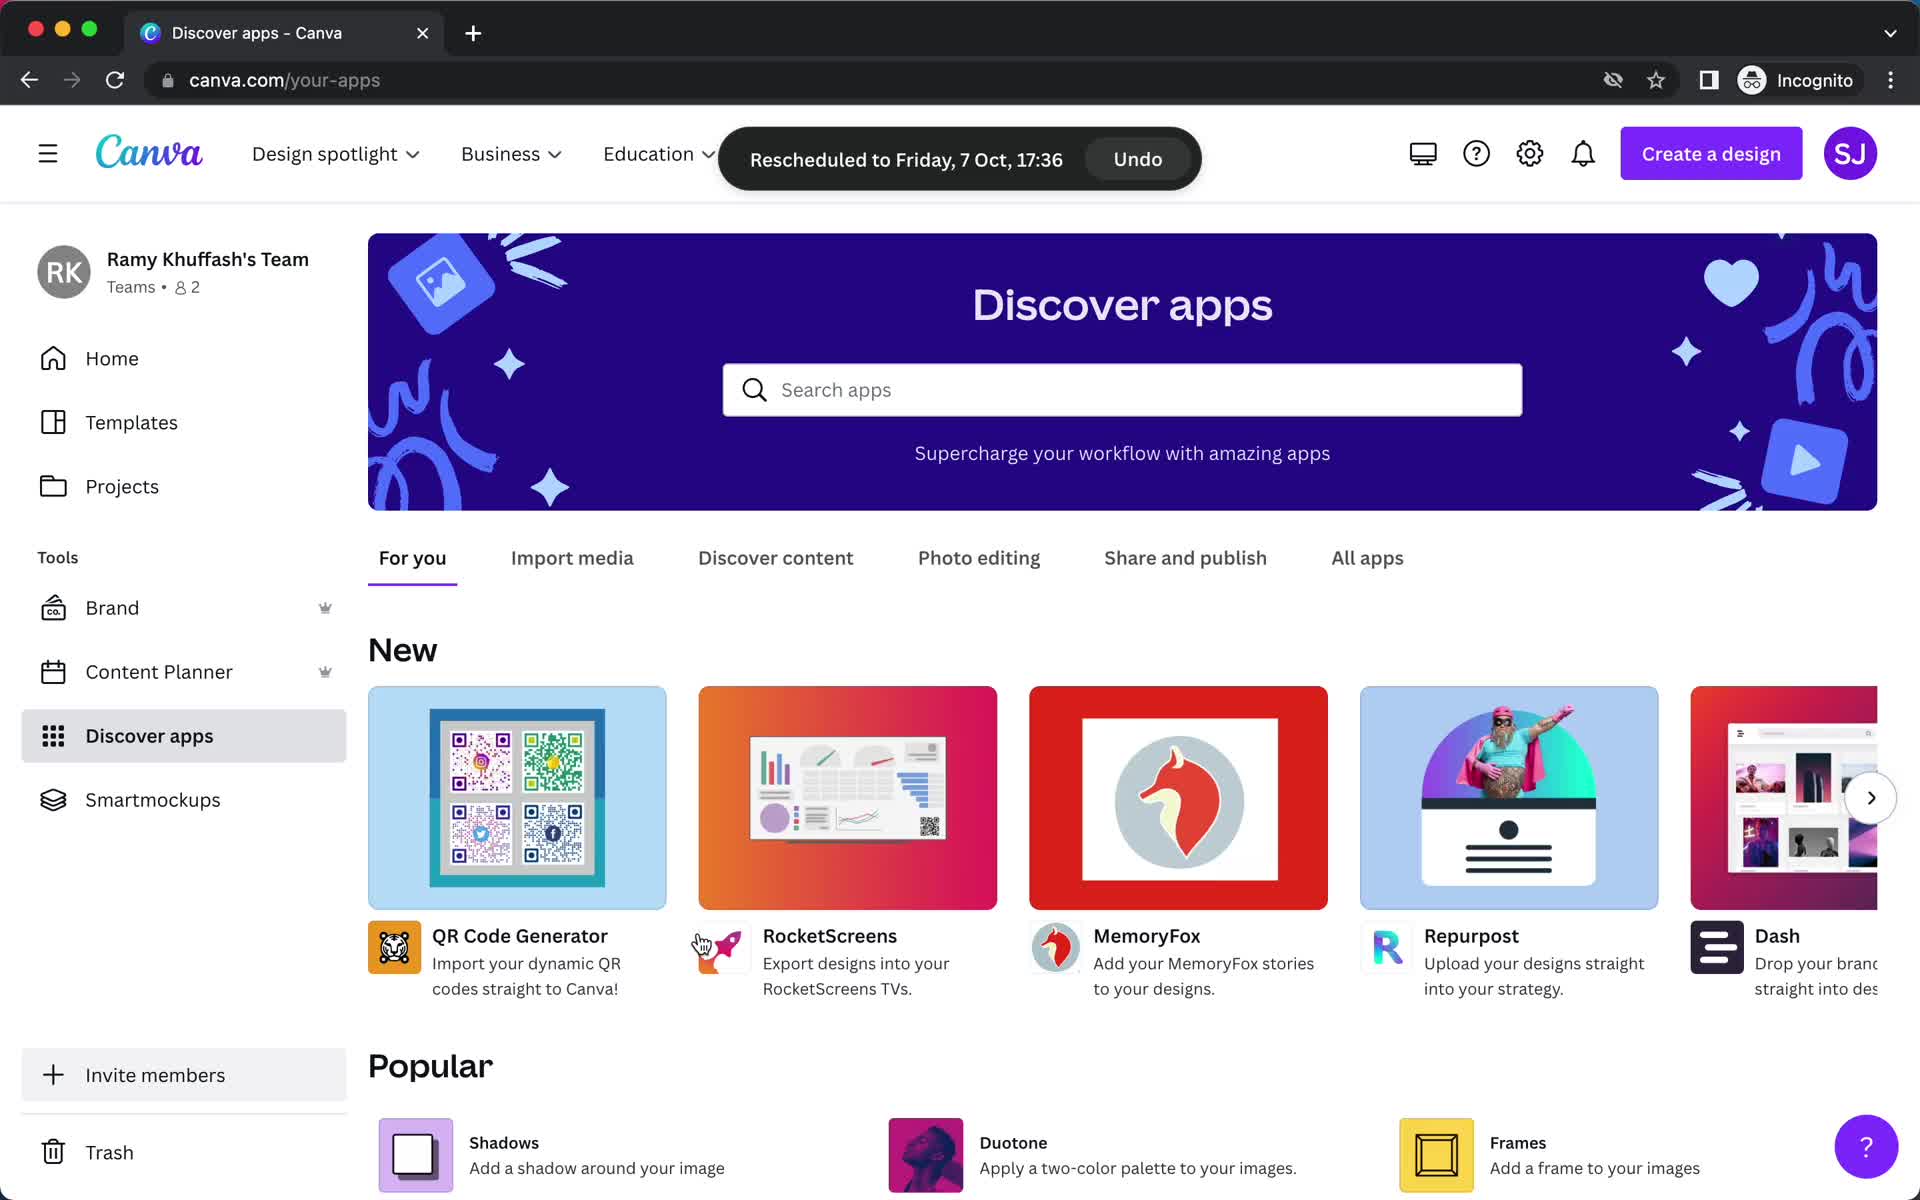Open a new browser tab
Image resolution: width=1920 pixels, height=1200 pixels.
(x=473, y=33)
